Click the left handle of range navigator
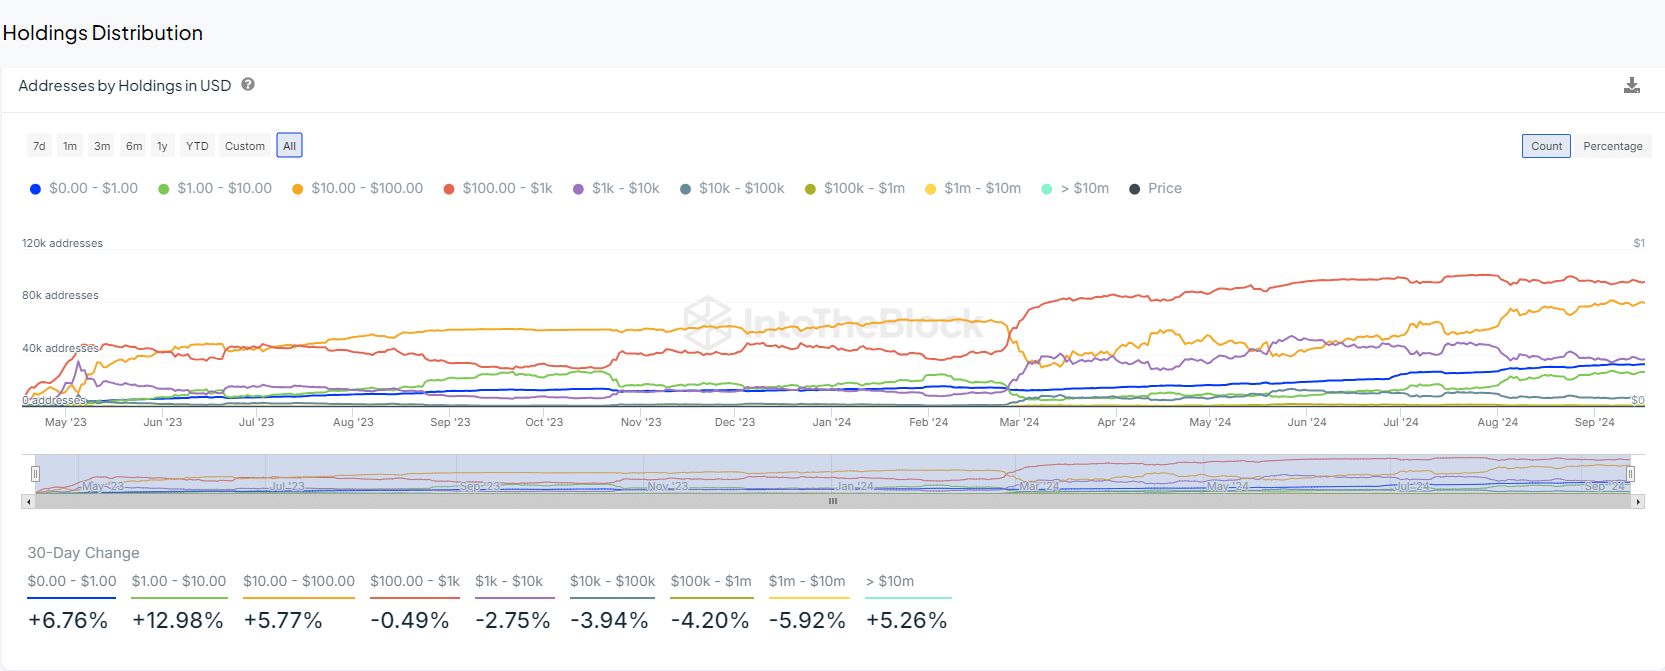Viewport: 1665px width, 671px height. [x=35, y=473]
